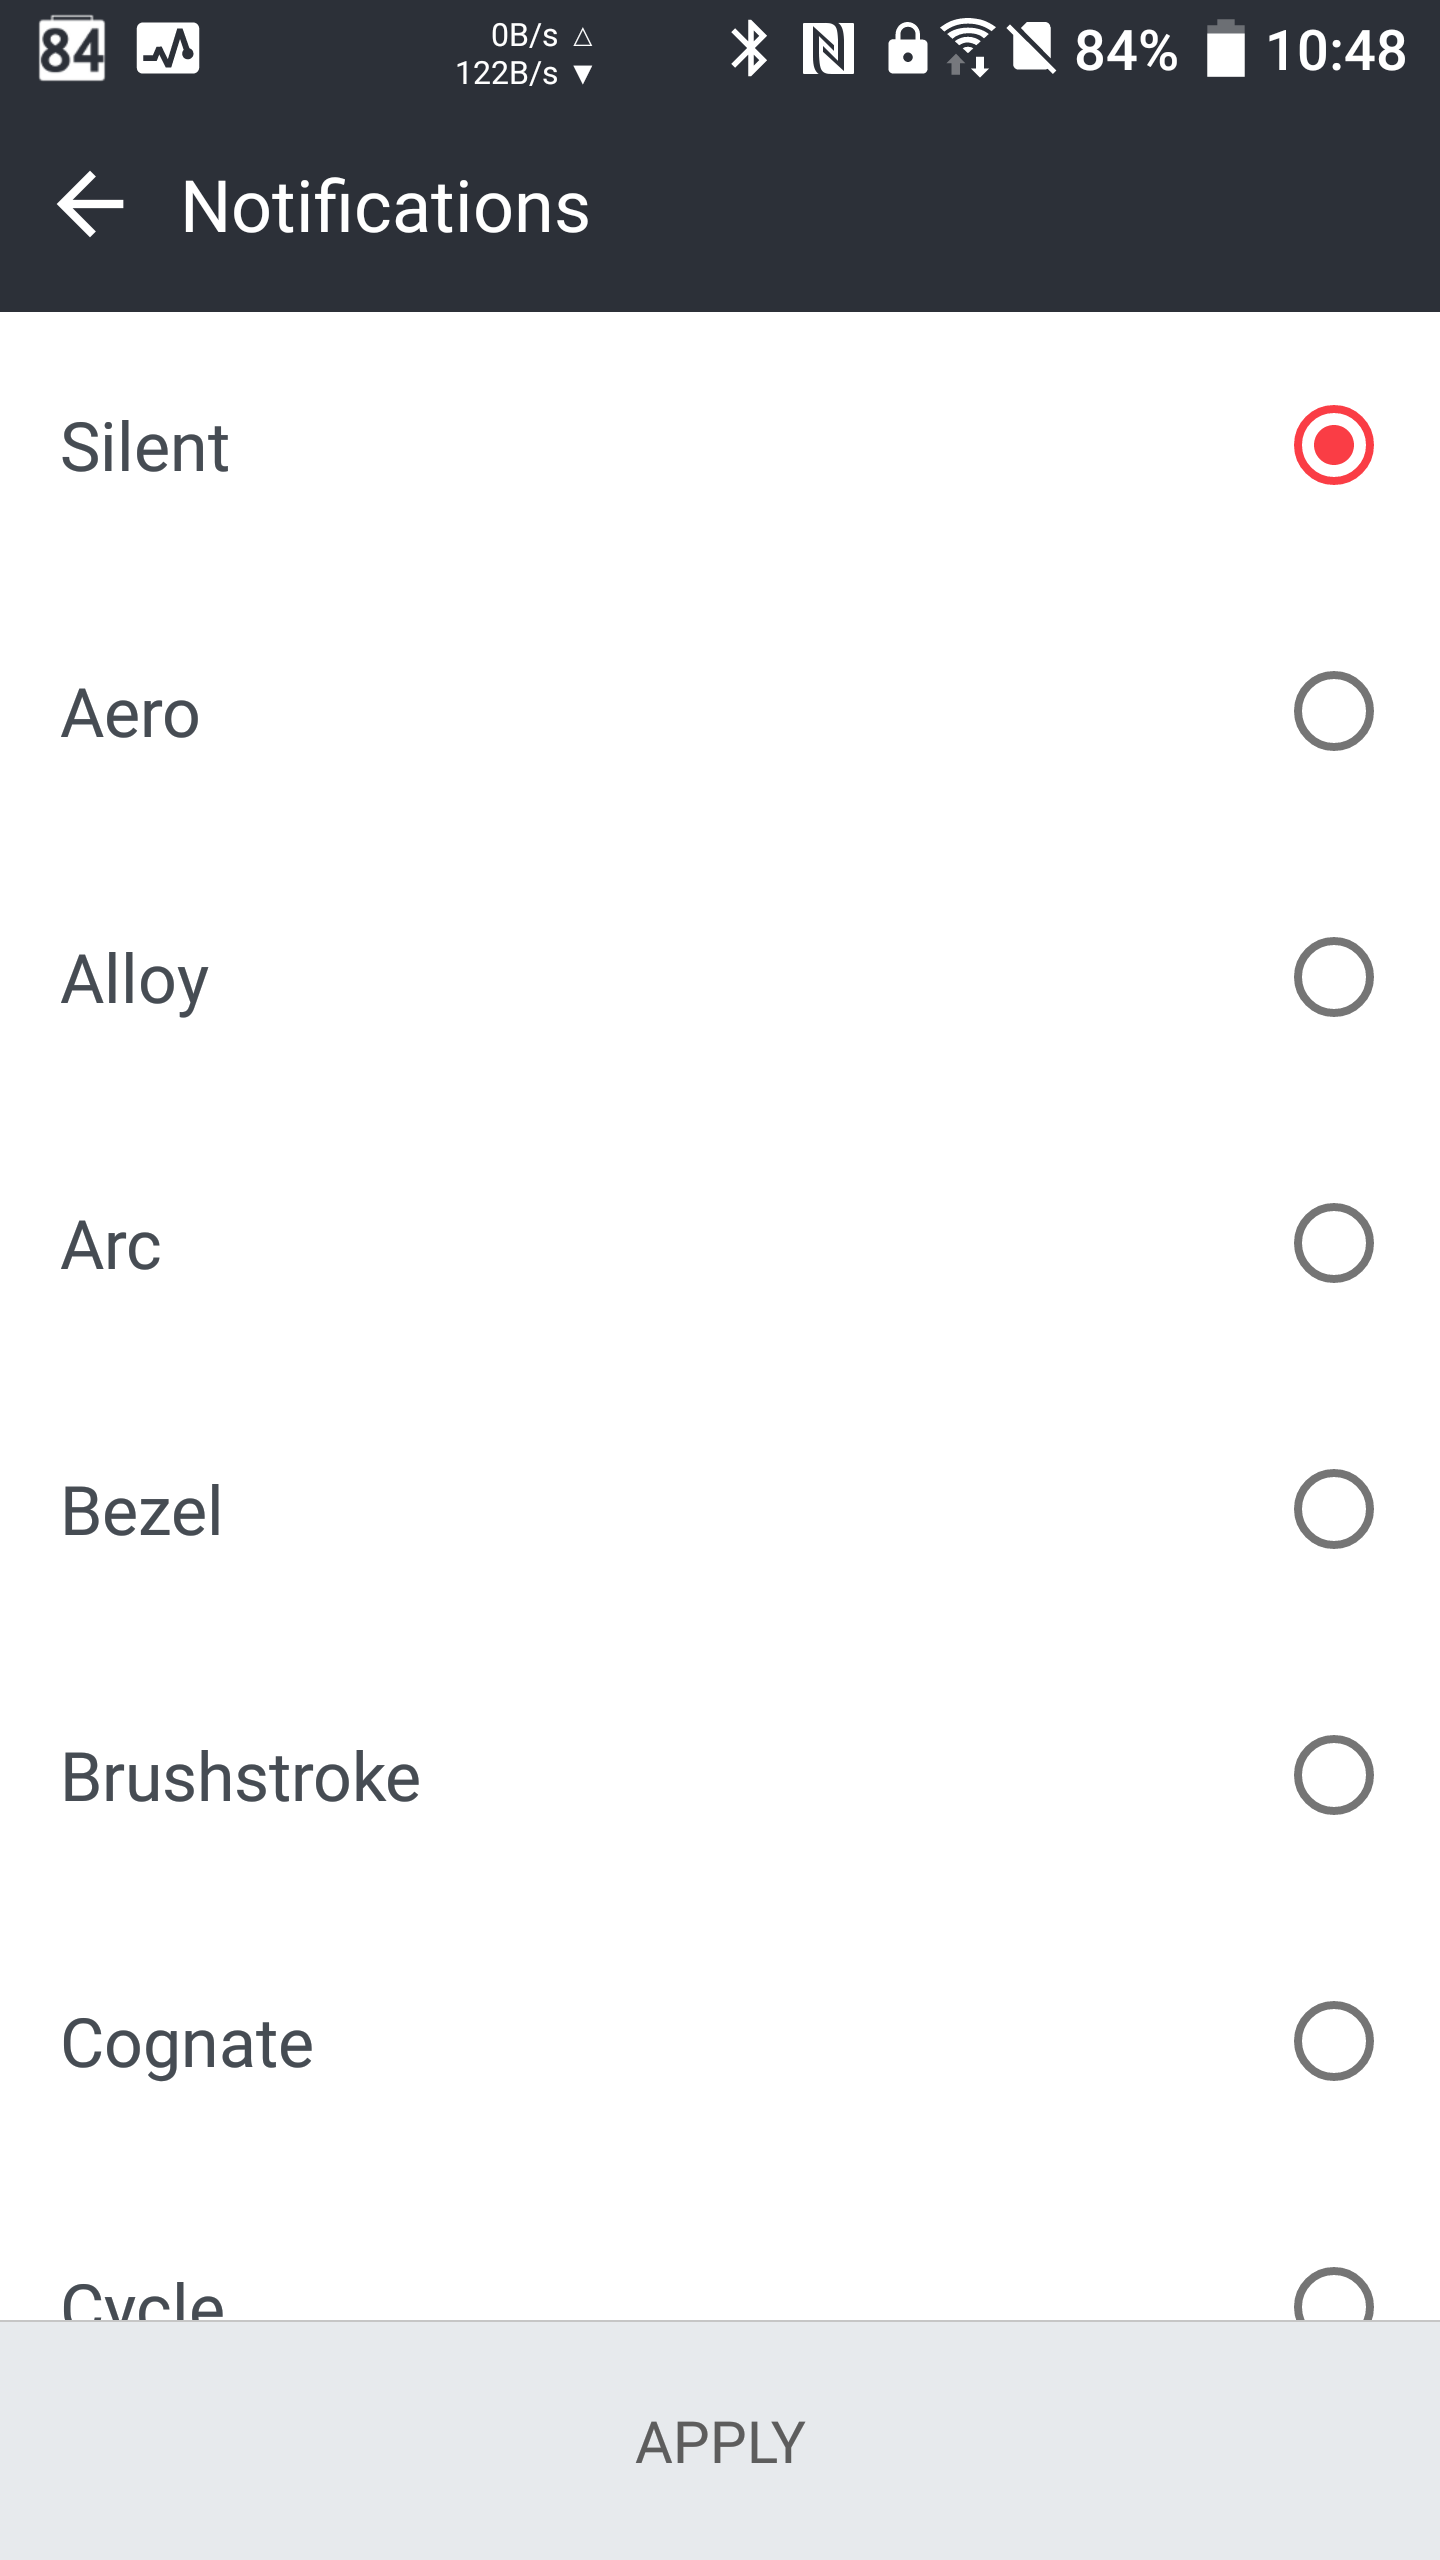Viewport: 1440px width, 2560px height.
Task: Choose the Cognate radio button
Action: [x=1333, y=2041]
